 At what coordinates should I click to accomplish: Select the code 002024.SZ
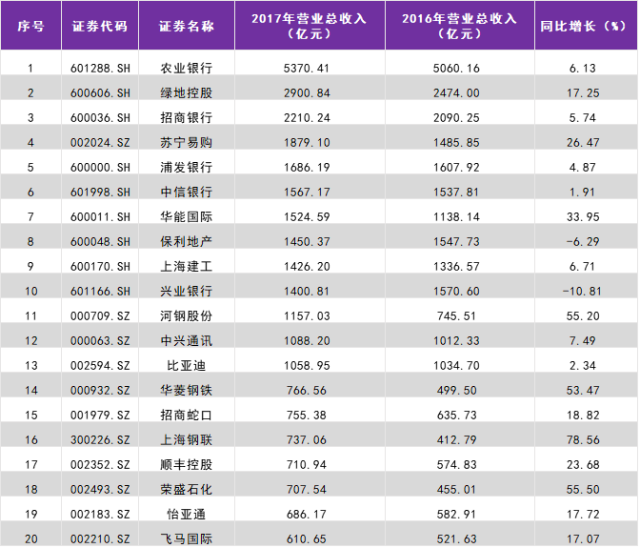100,143
